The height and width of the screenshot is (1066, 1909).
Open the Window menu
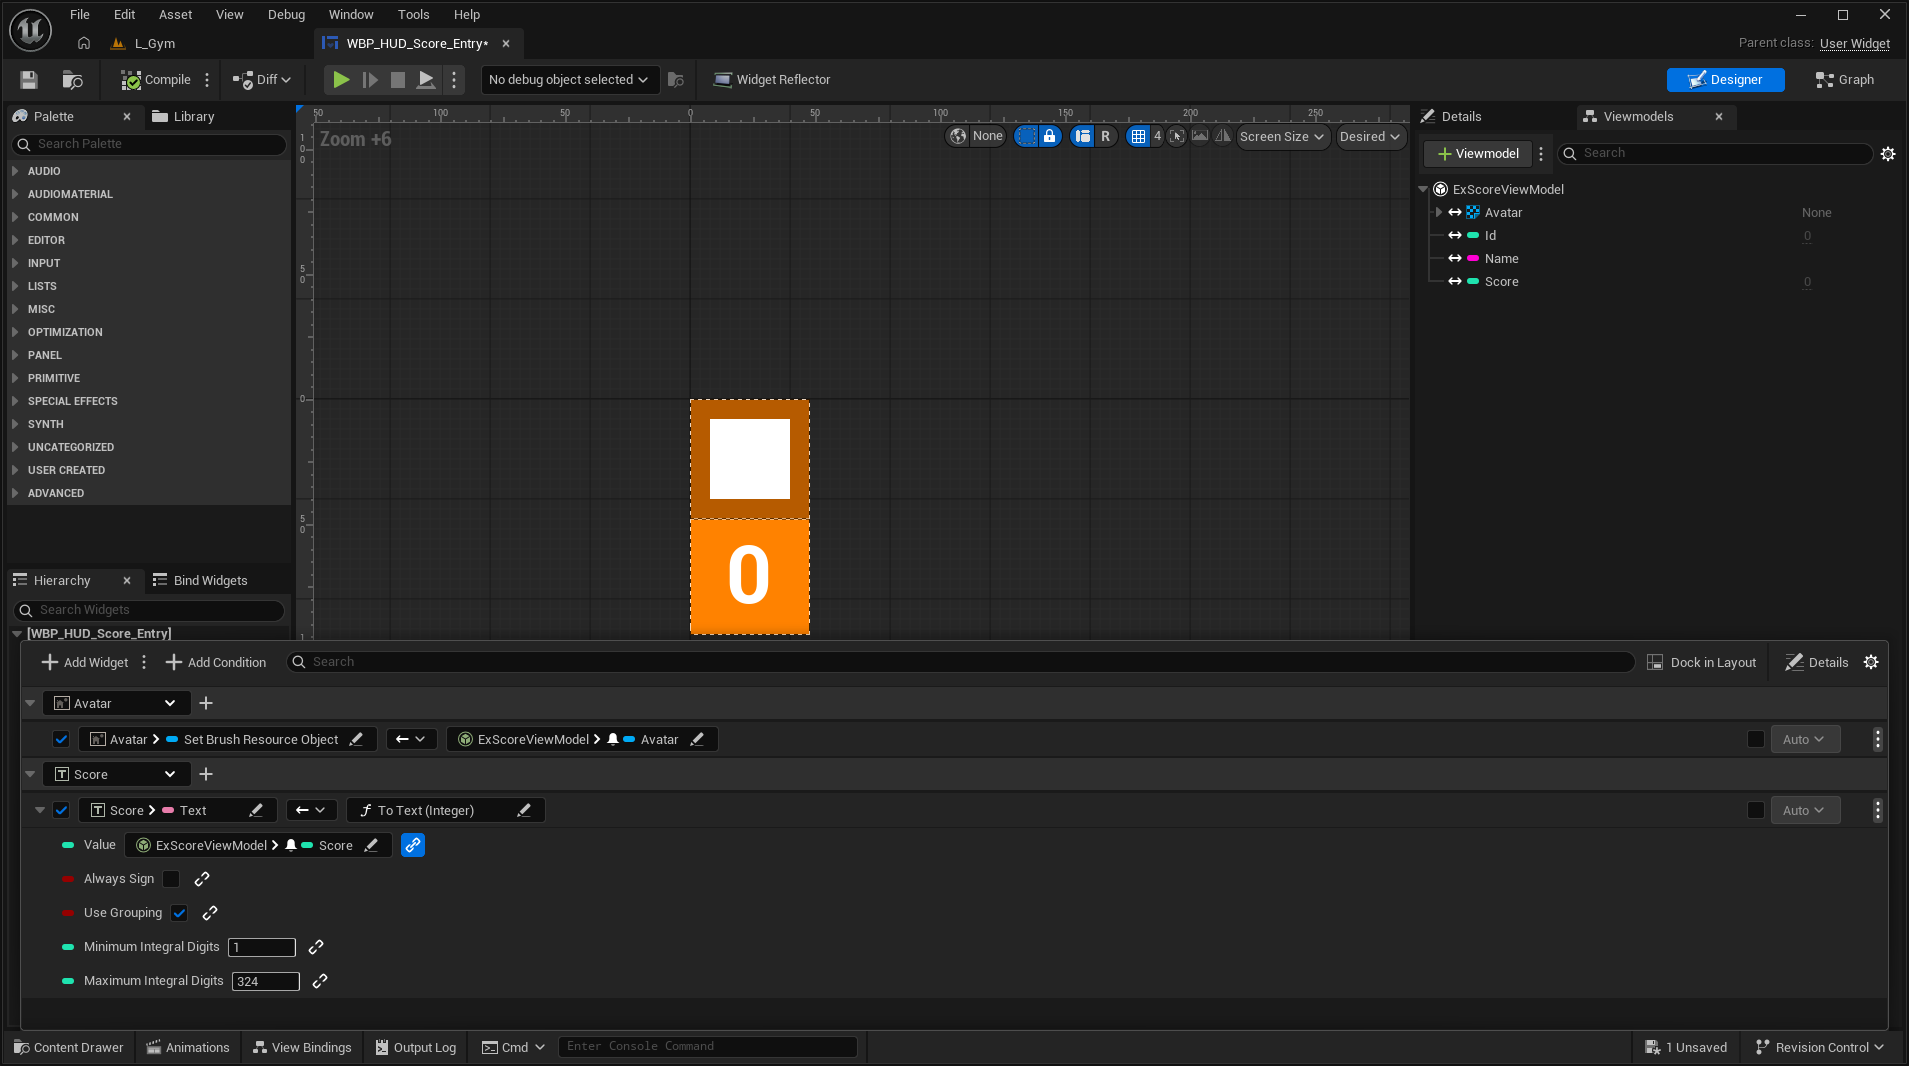point(350,15)
